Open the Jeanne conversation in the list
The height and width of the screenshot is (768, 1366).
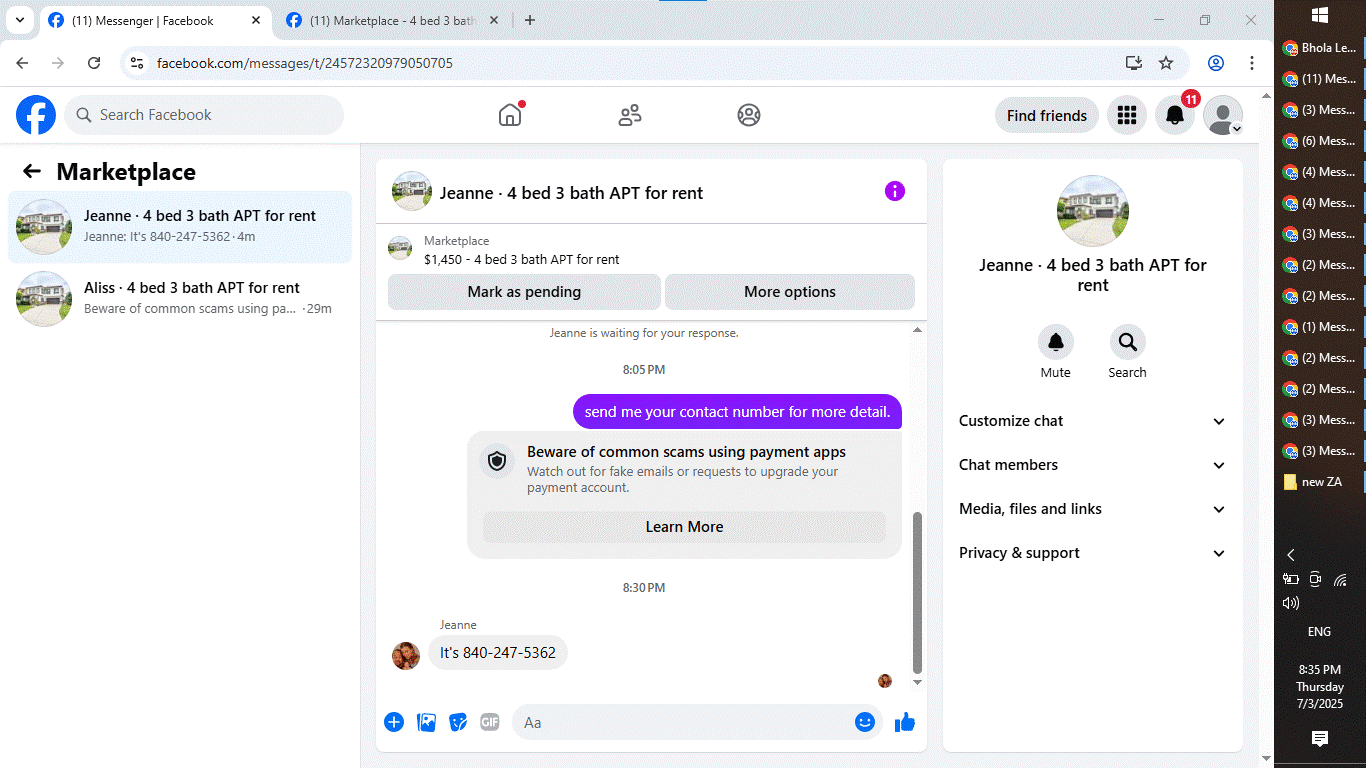180,227
